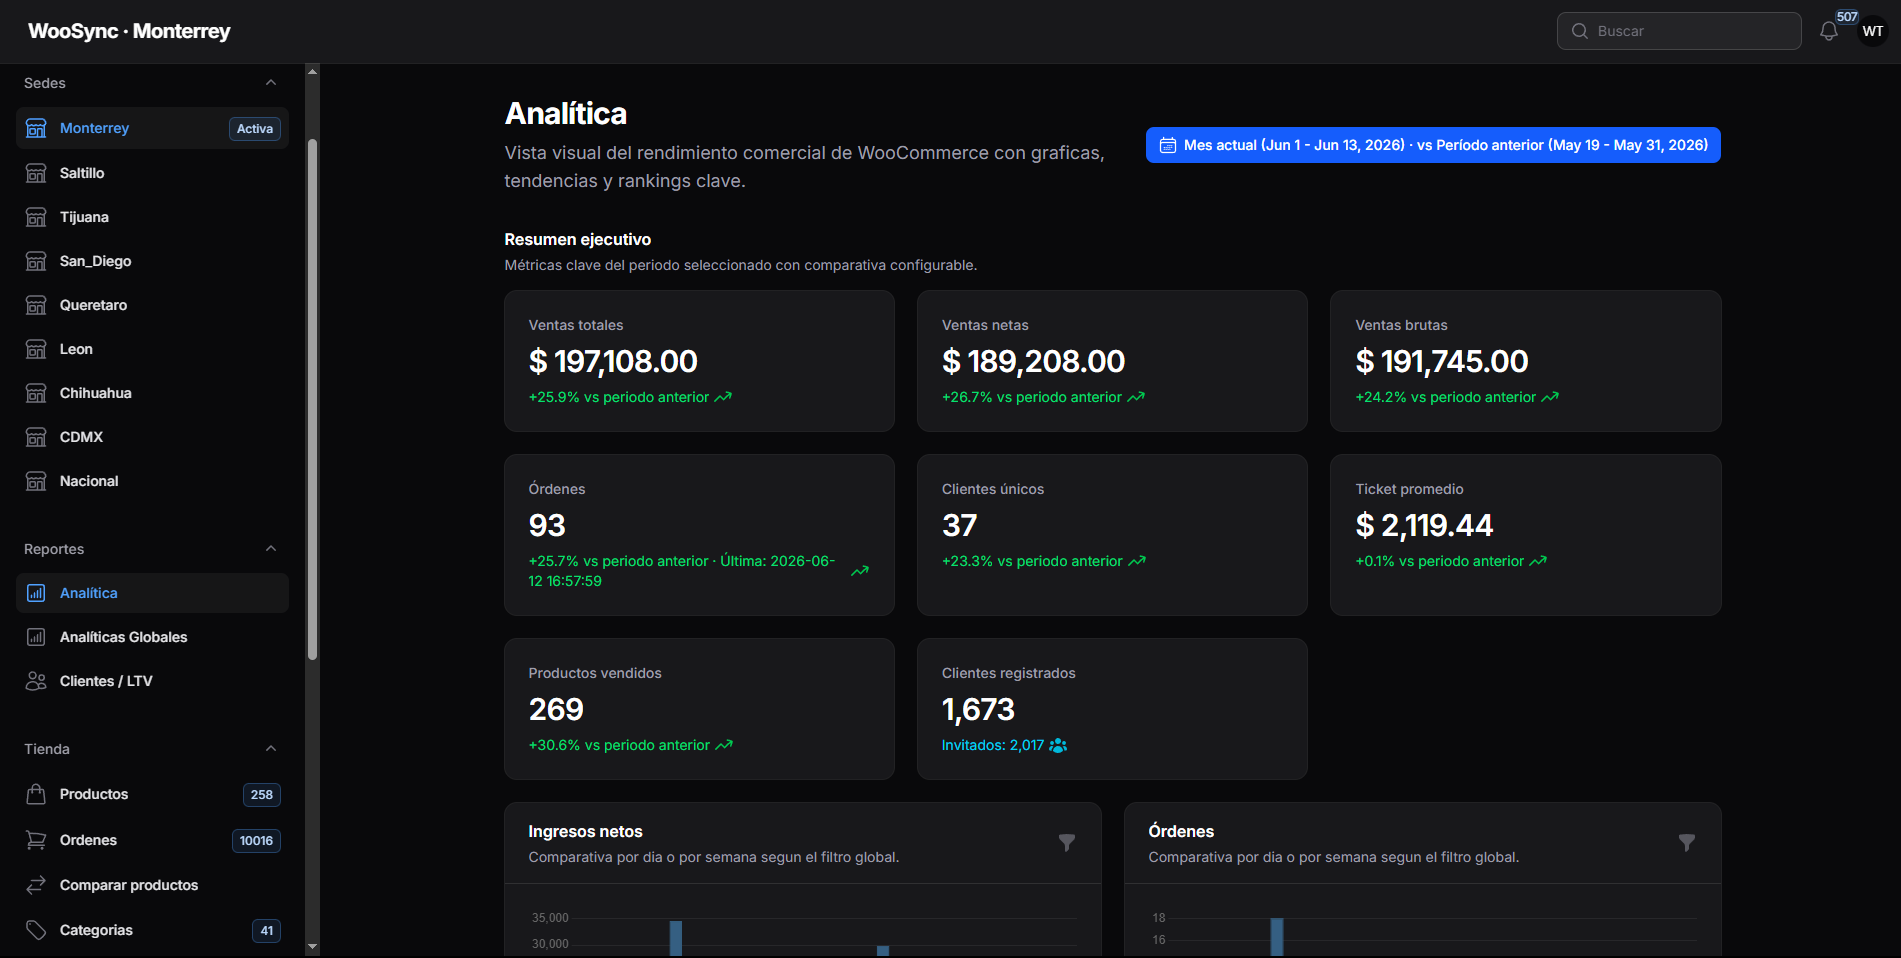Click the Analíticas Globales chart icon

coord(36,637)
